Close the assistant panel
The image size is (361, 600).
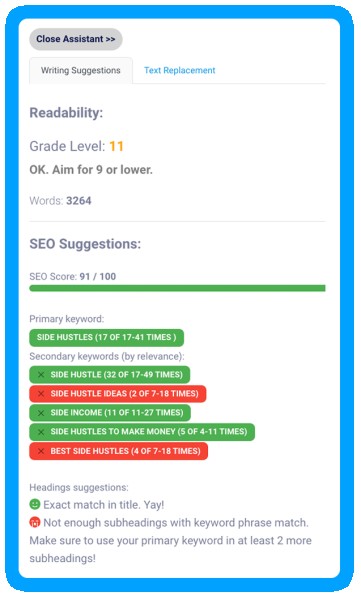76,39
